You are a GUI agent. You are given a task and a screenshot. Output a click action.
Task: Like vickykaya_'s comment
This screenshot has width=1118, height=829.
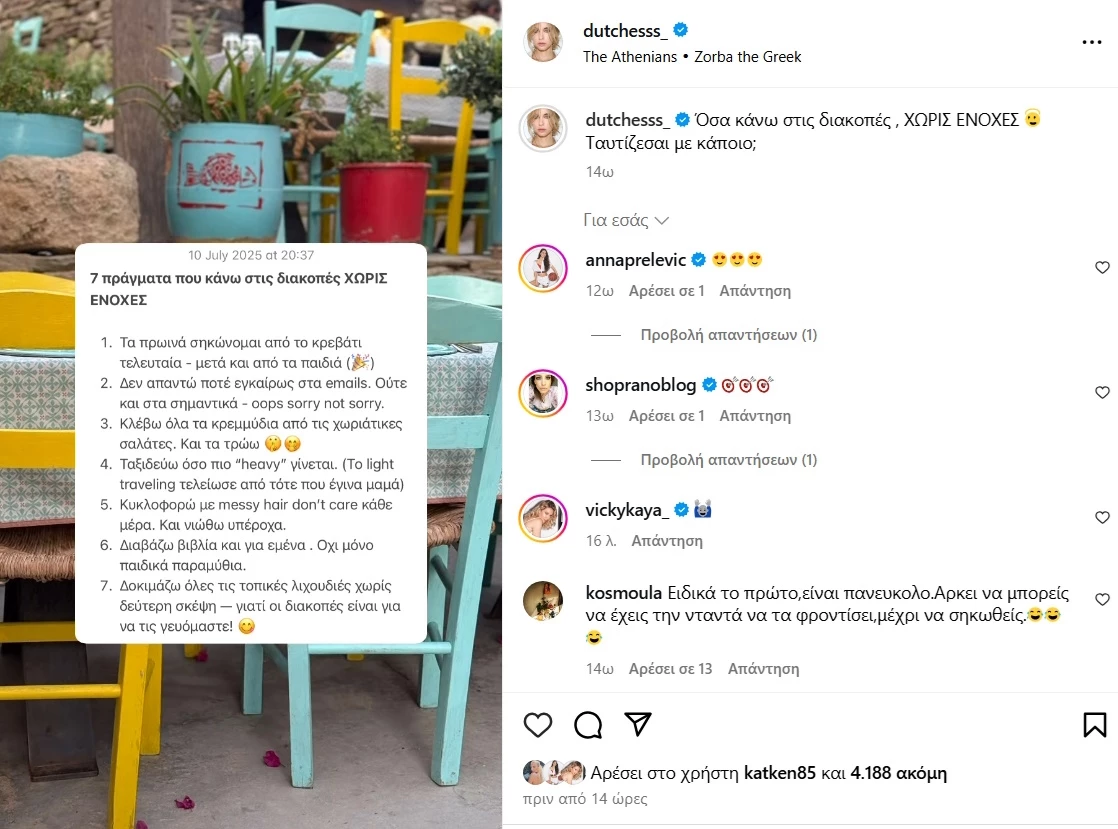pos(1102,518)
